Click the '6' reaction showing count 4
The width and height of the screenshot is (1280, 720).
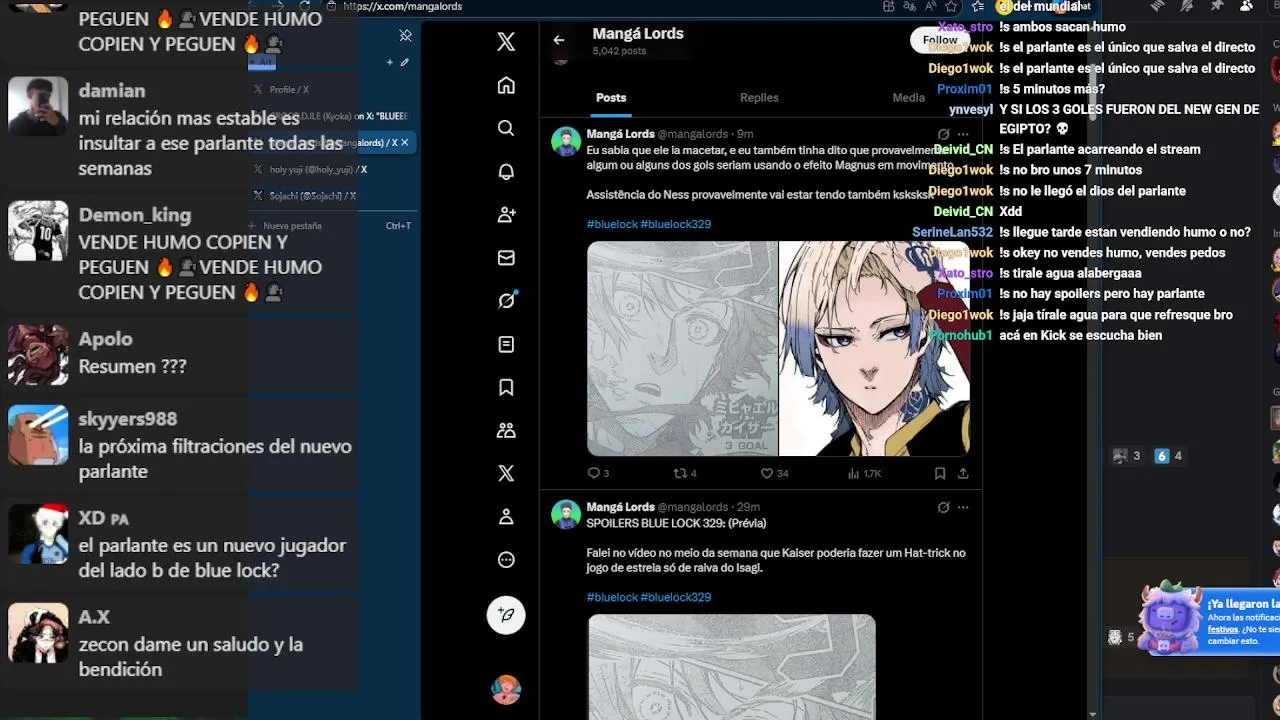tap(1169, 456)
